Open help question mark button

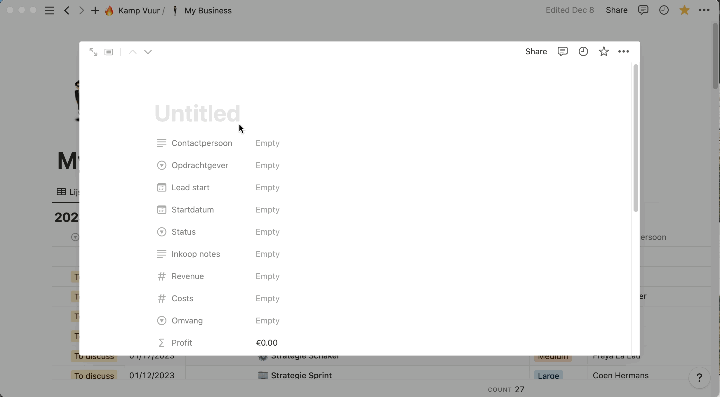(699, 377)
